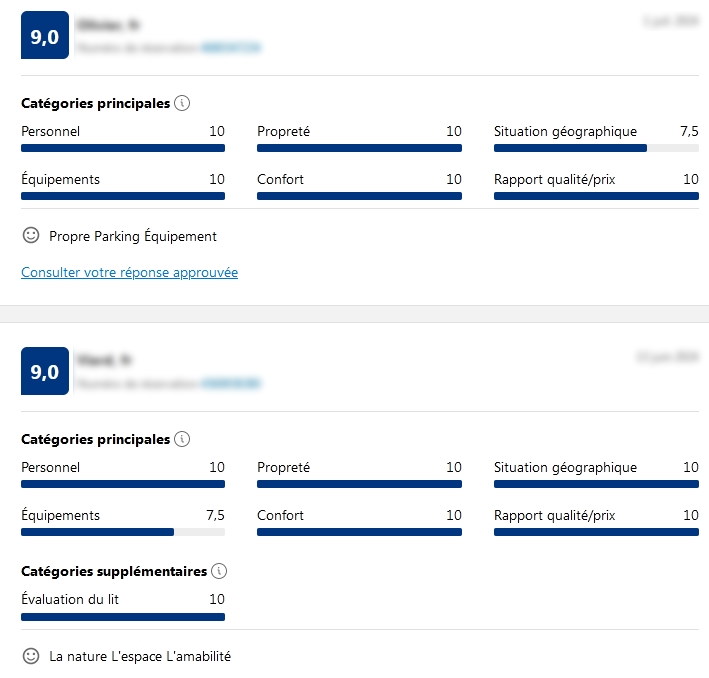Click the 9,0 score badge of second review
709x678 pixels.
coord(45,372)
